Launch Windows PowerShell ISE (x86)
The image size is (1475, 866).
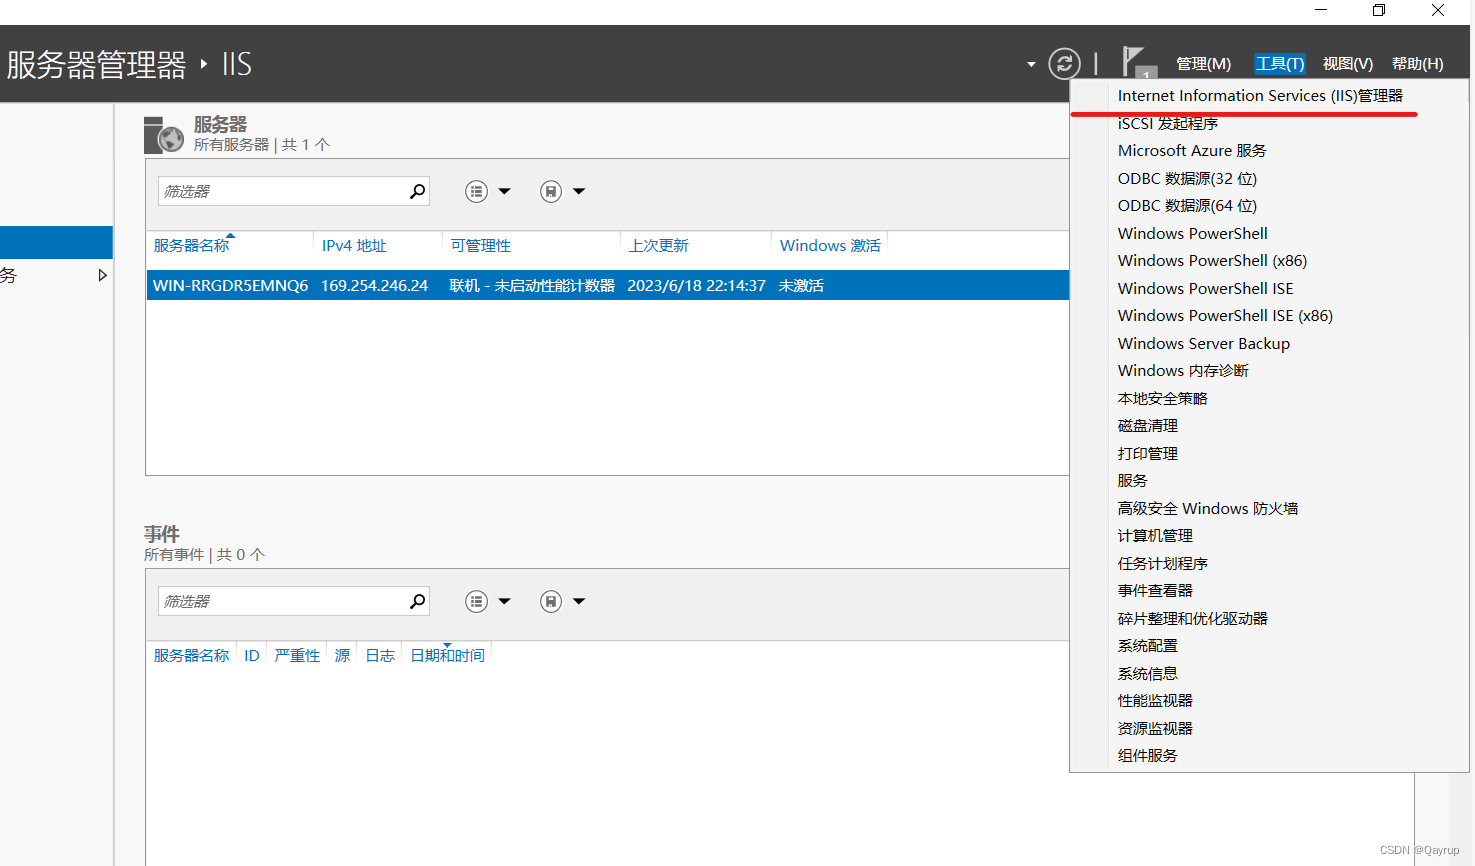[x=1225, y=316]
